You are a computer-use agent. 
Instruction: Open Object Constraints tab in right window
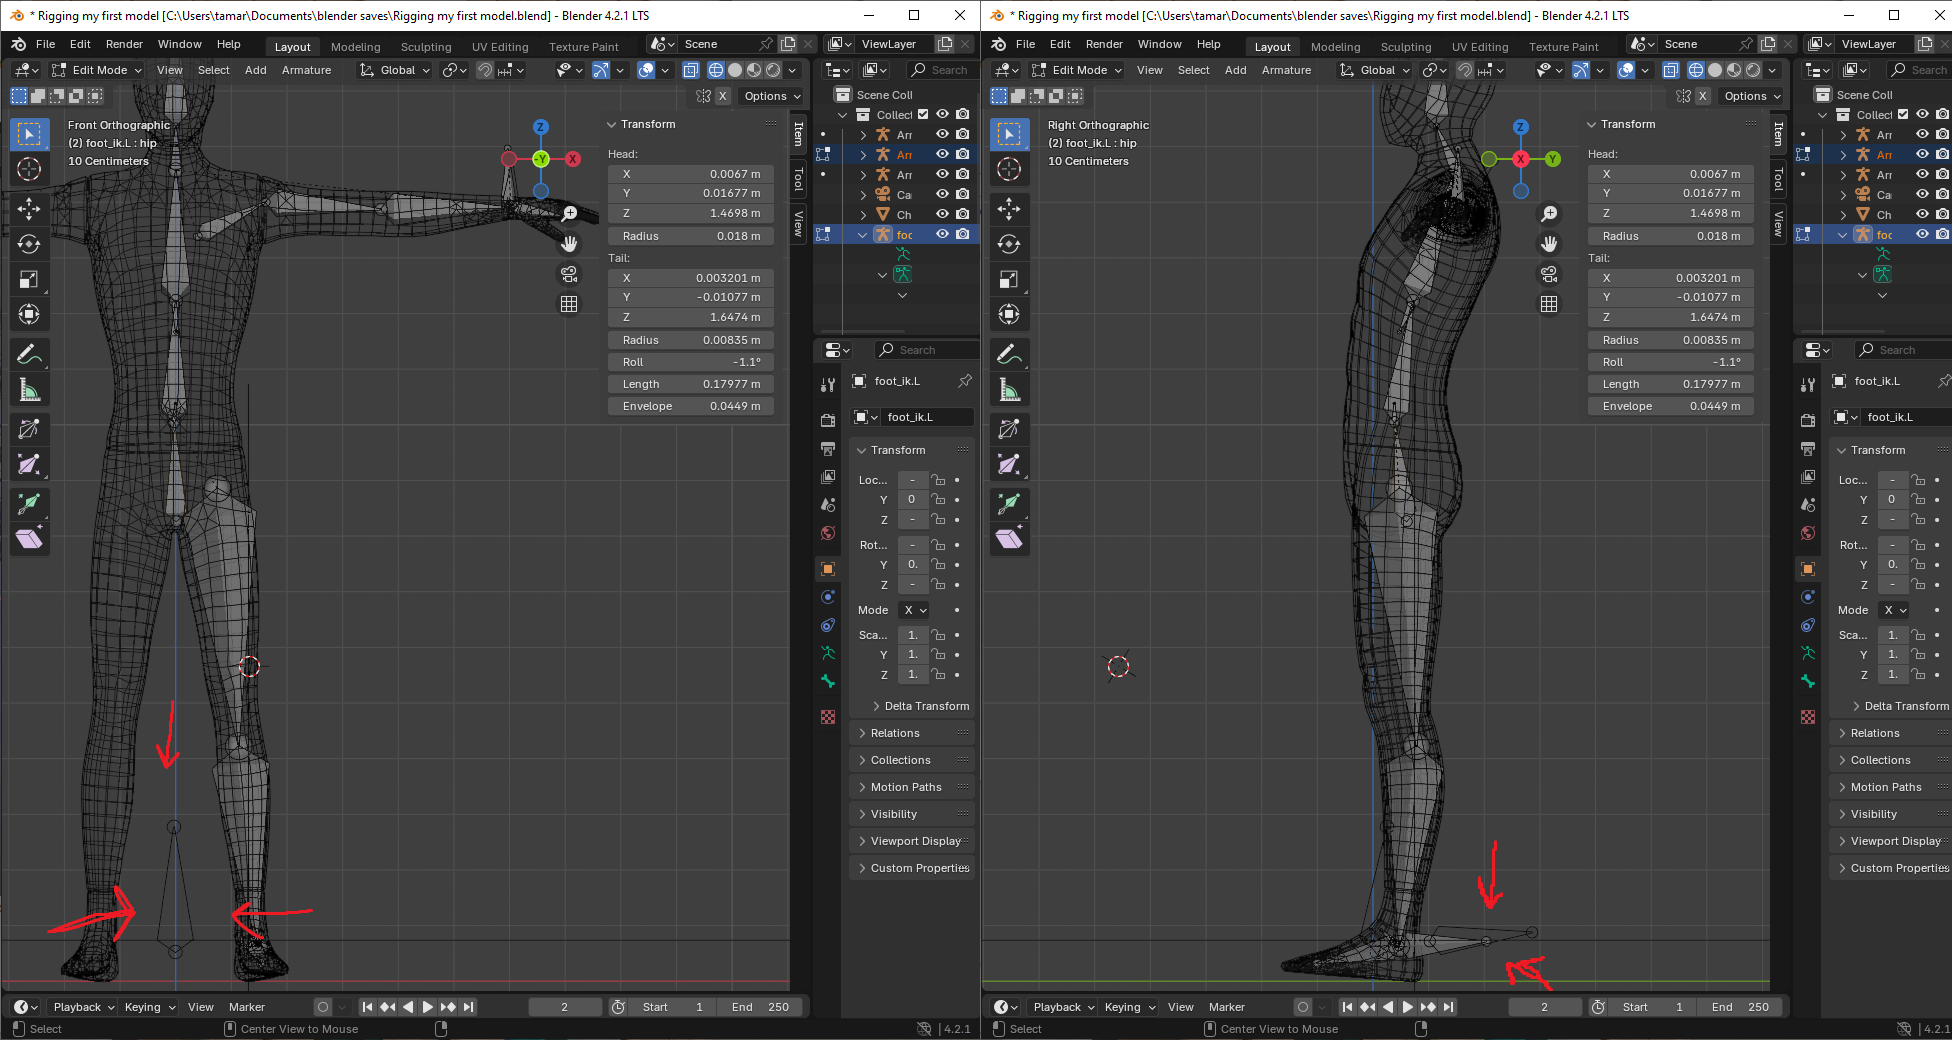[1808, 625]
